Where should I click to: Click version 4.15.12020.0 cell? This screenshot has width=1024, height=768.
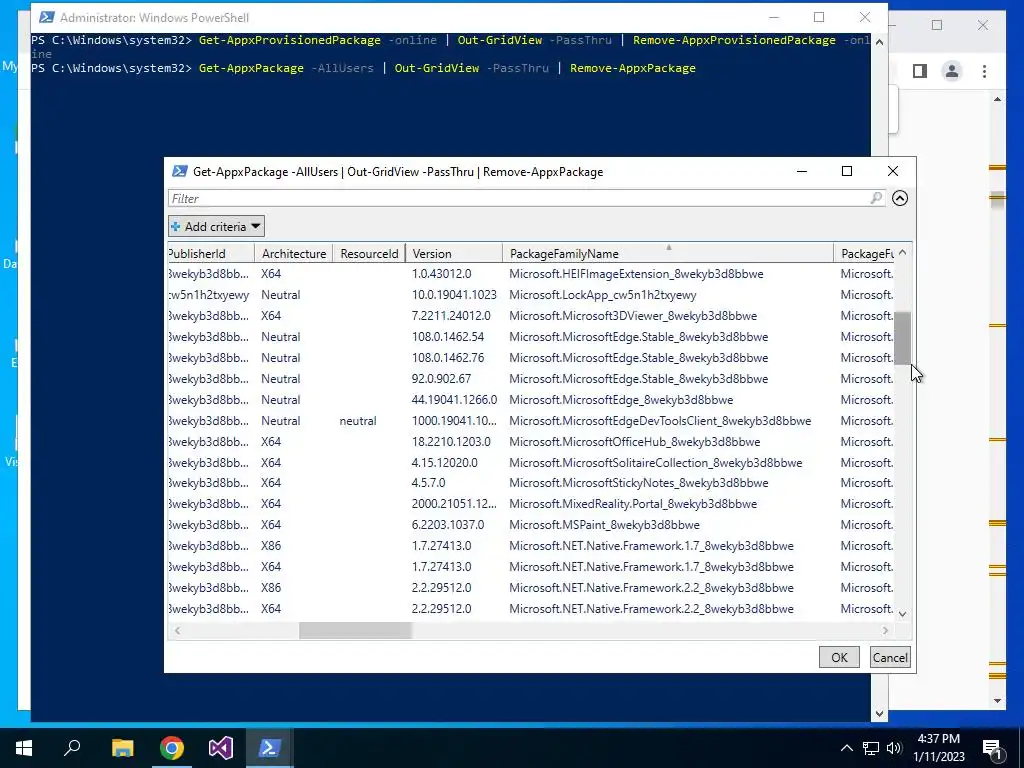[x=445, y=462]
